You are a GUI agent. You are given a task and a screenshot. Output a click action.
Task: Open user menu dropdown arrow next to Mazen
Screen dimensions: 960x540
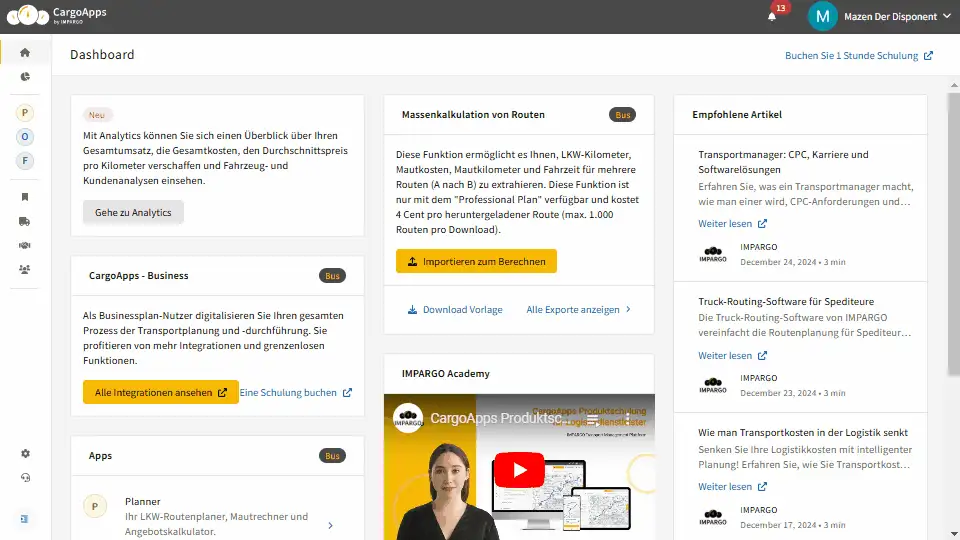tap(947, 17)
